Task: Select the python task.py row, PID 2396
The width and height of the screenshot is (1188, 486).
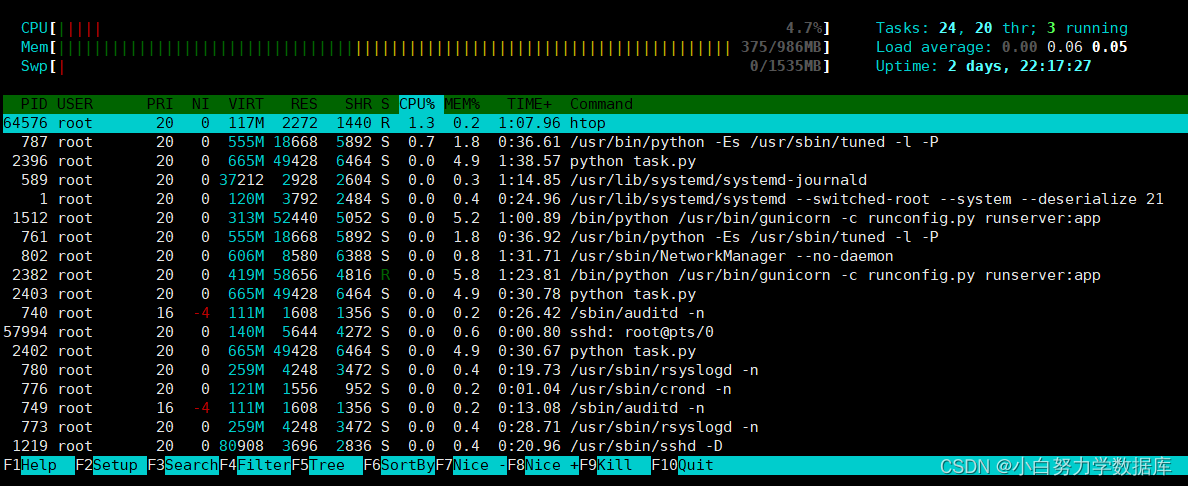Action: 594,161
